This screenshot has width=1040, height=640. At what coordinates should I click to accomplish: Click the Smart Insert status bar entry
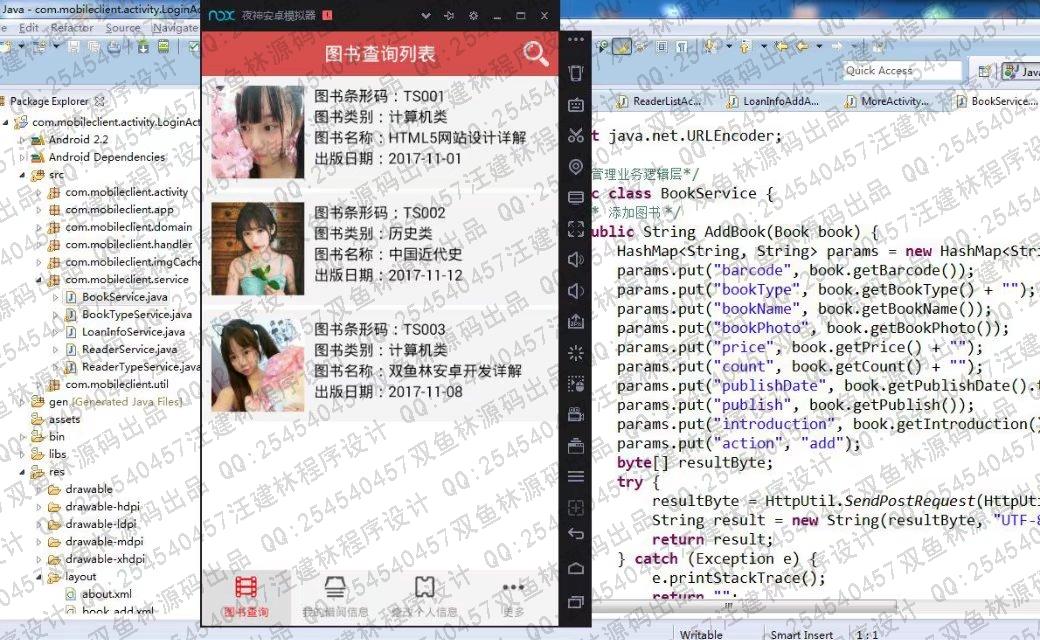801,634
